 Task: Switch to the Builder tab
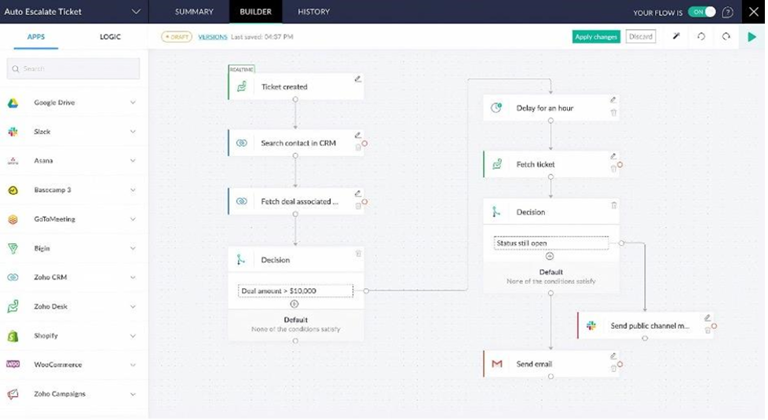(255, 12)
